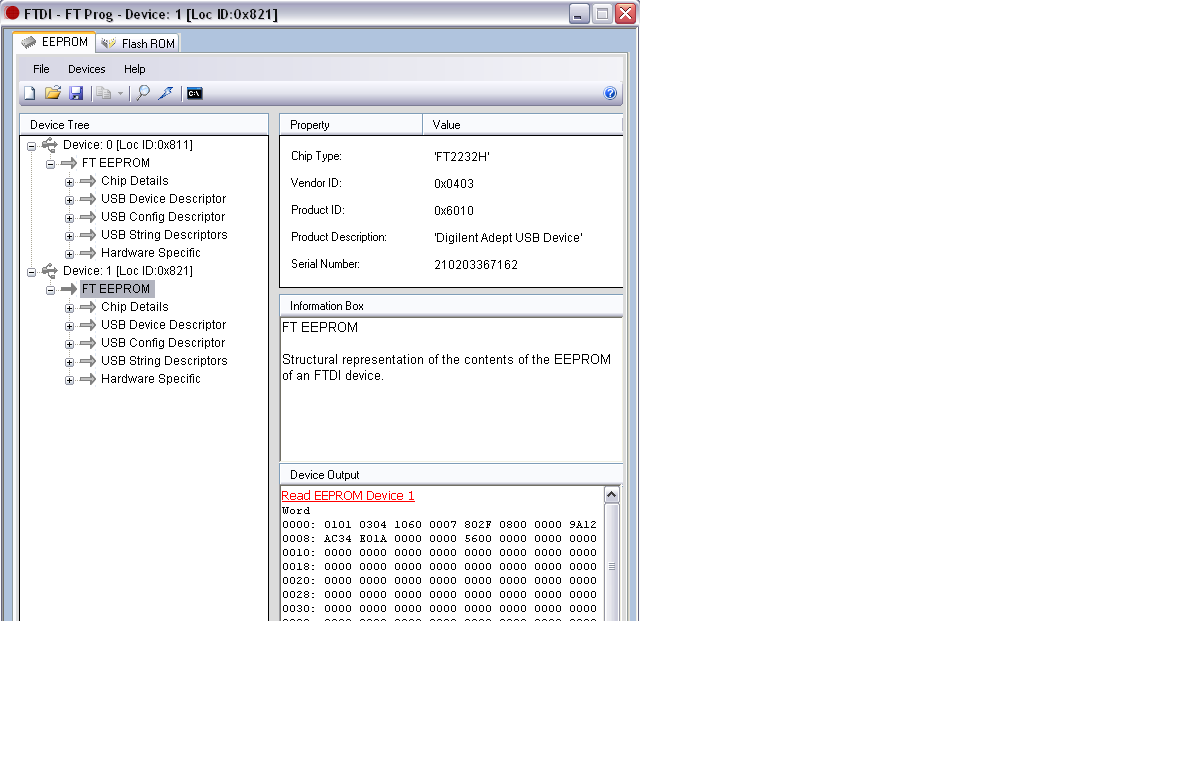
Task: Expand Hardware Specific under Device 1
Action: (x=70, y=380)
